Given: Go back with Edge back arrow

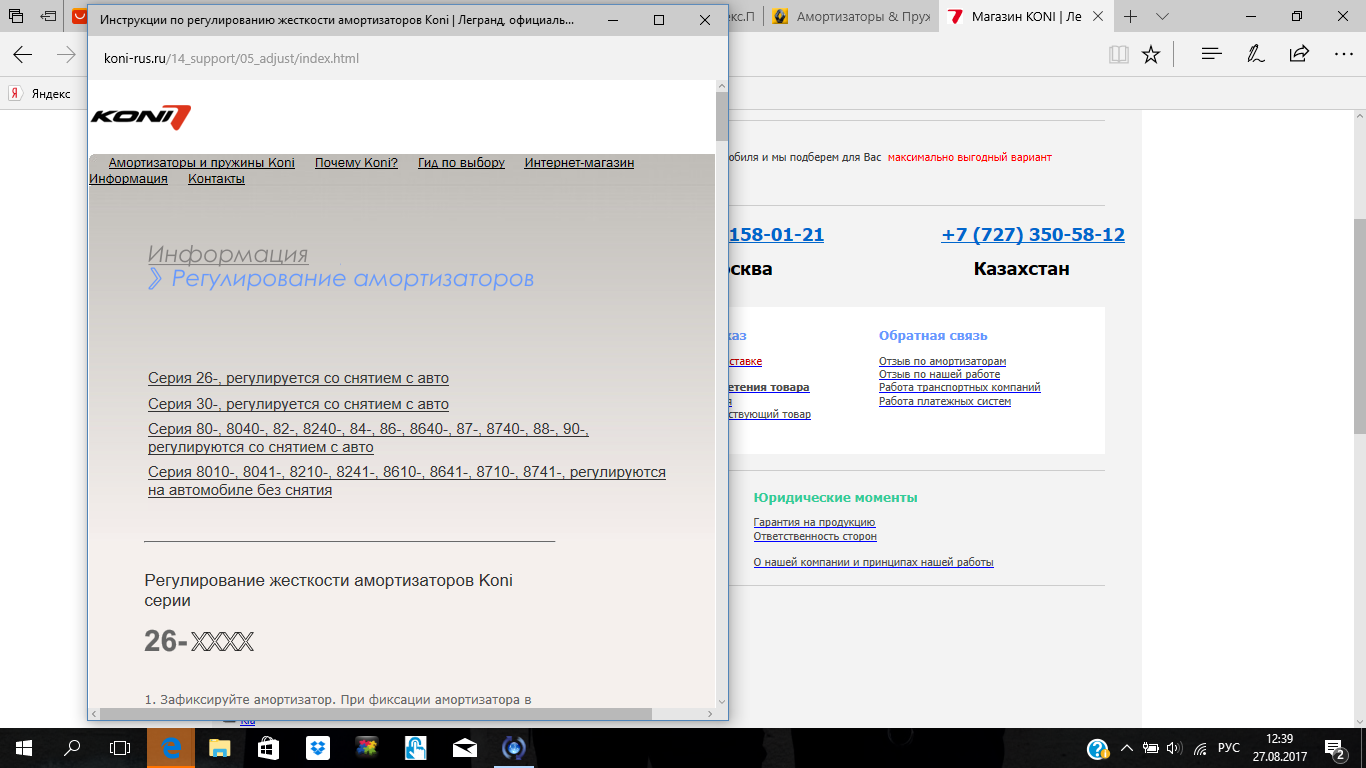Looking at the screenshot, I should (22, 55).
